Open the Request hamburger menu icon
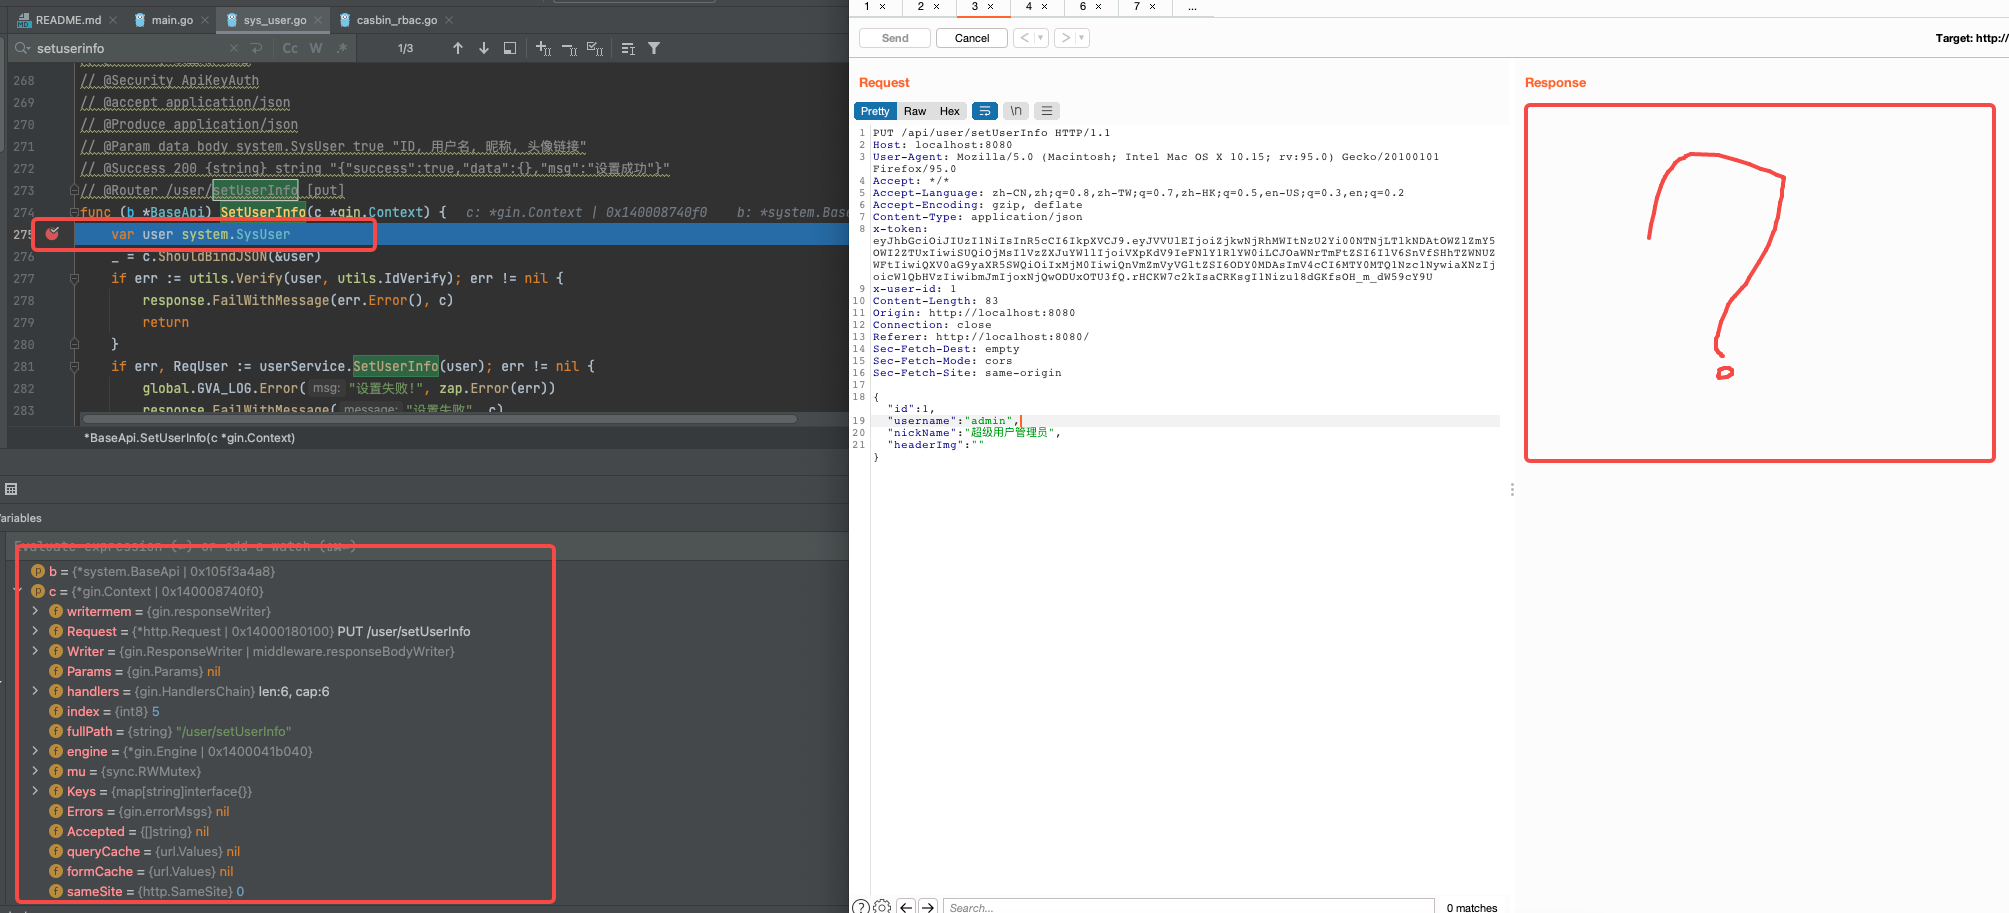Viewport: 2009px width, 913px height. (1047, 111)
